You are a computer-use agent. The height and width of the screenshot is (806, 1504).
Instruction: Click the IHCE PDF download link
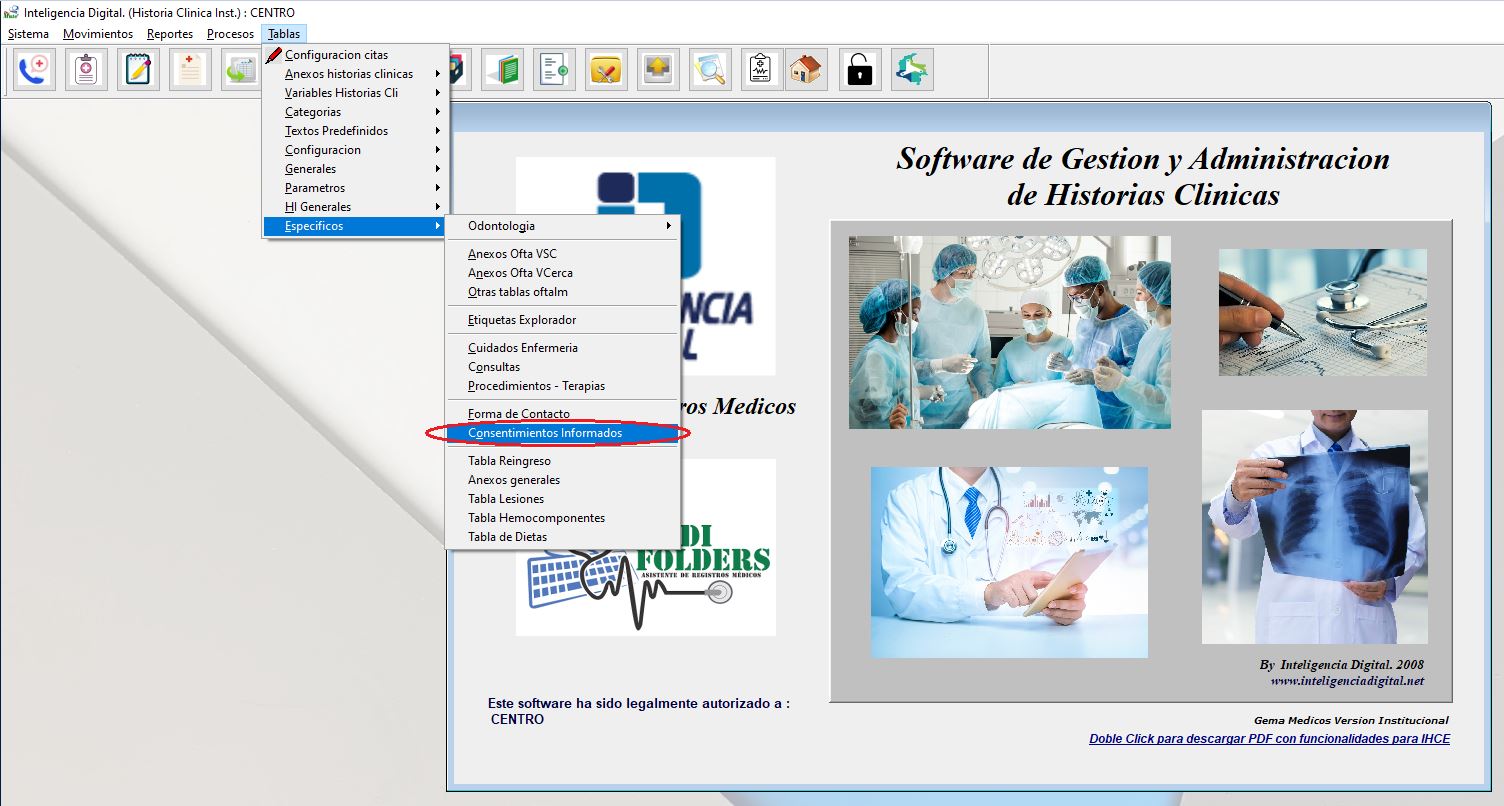(1269, 739)
